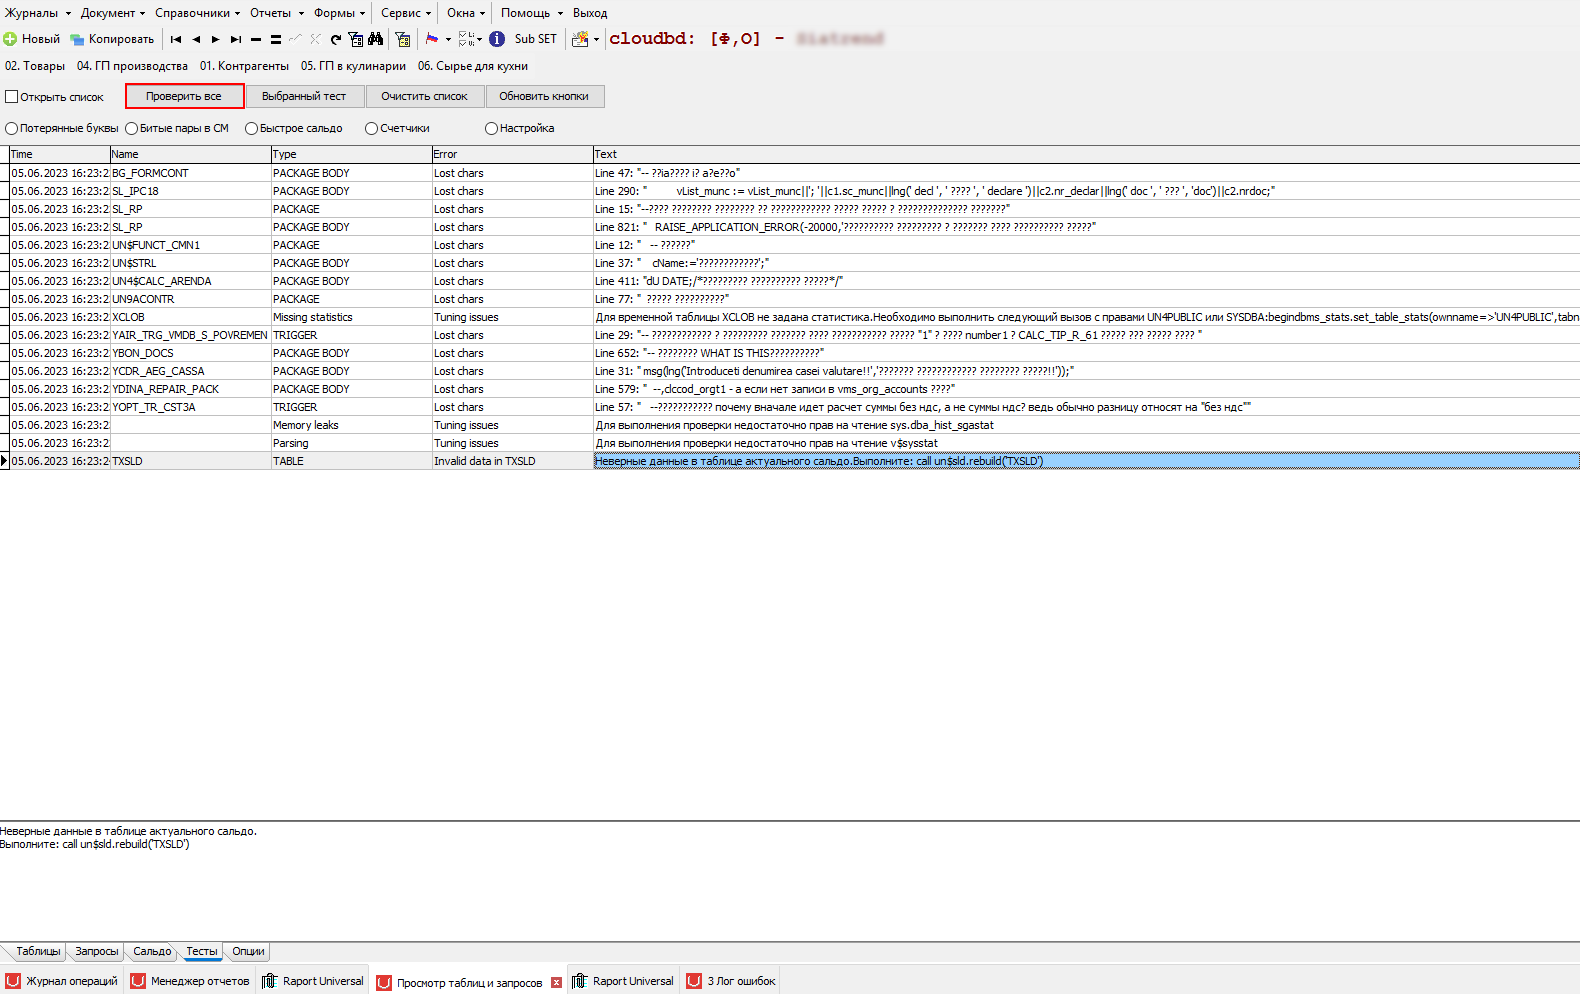Expand the flag icon dropdown arrow
This screenshot has width=1580, height=994.
click(x=448, y=40)
